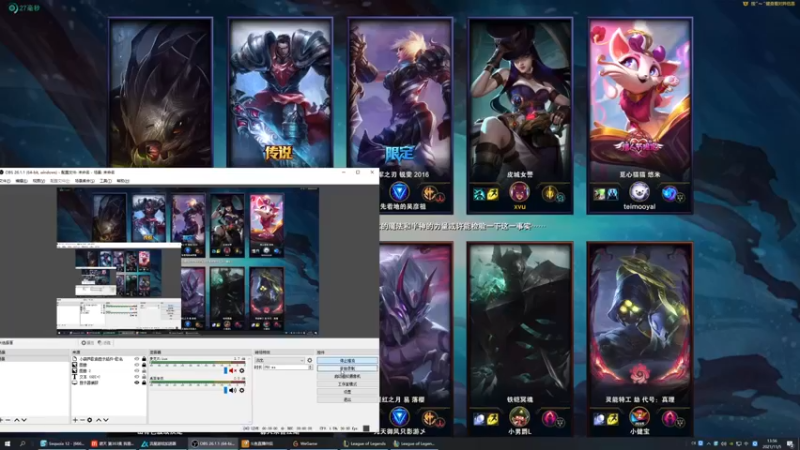This screenshot has height=450, width=800.
Task: Remove scene with minus icon in scenes panel
Action: click(x=8, y=420)
